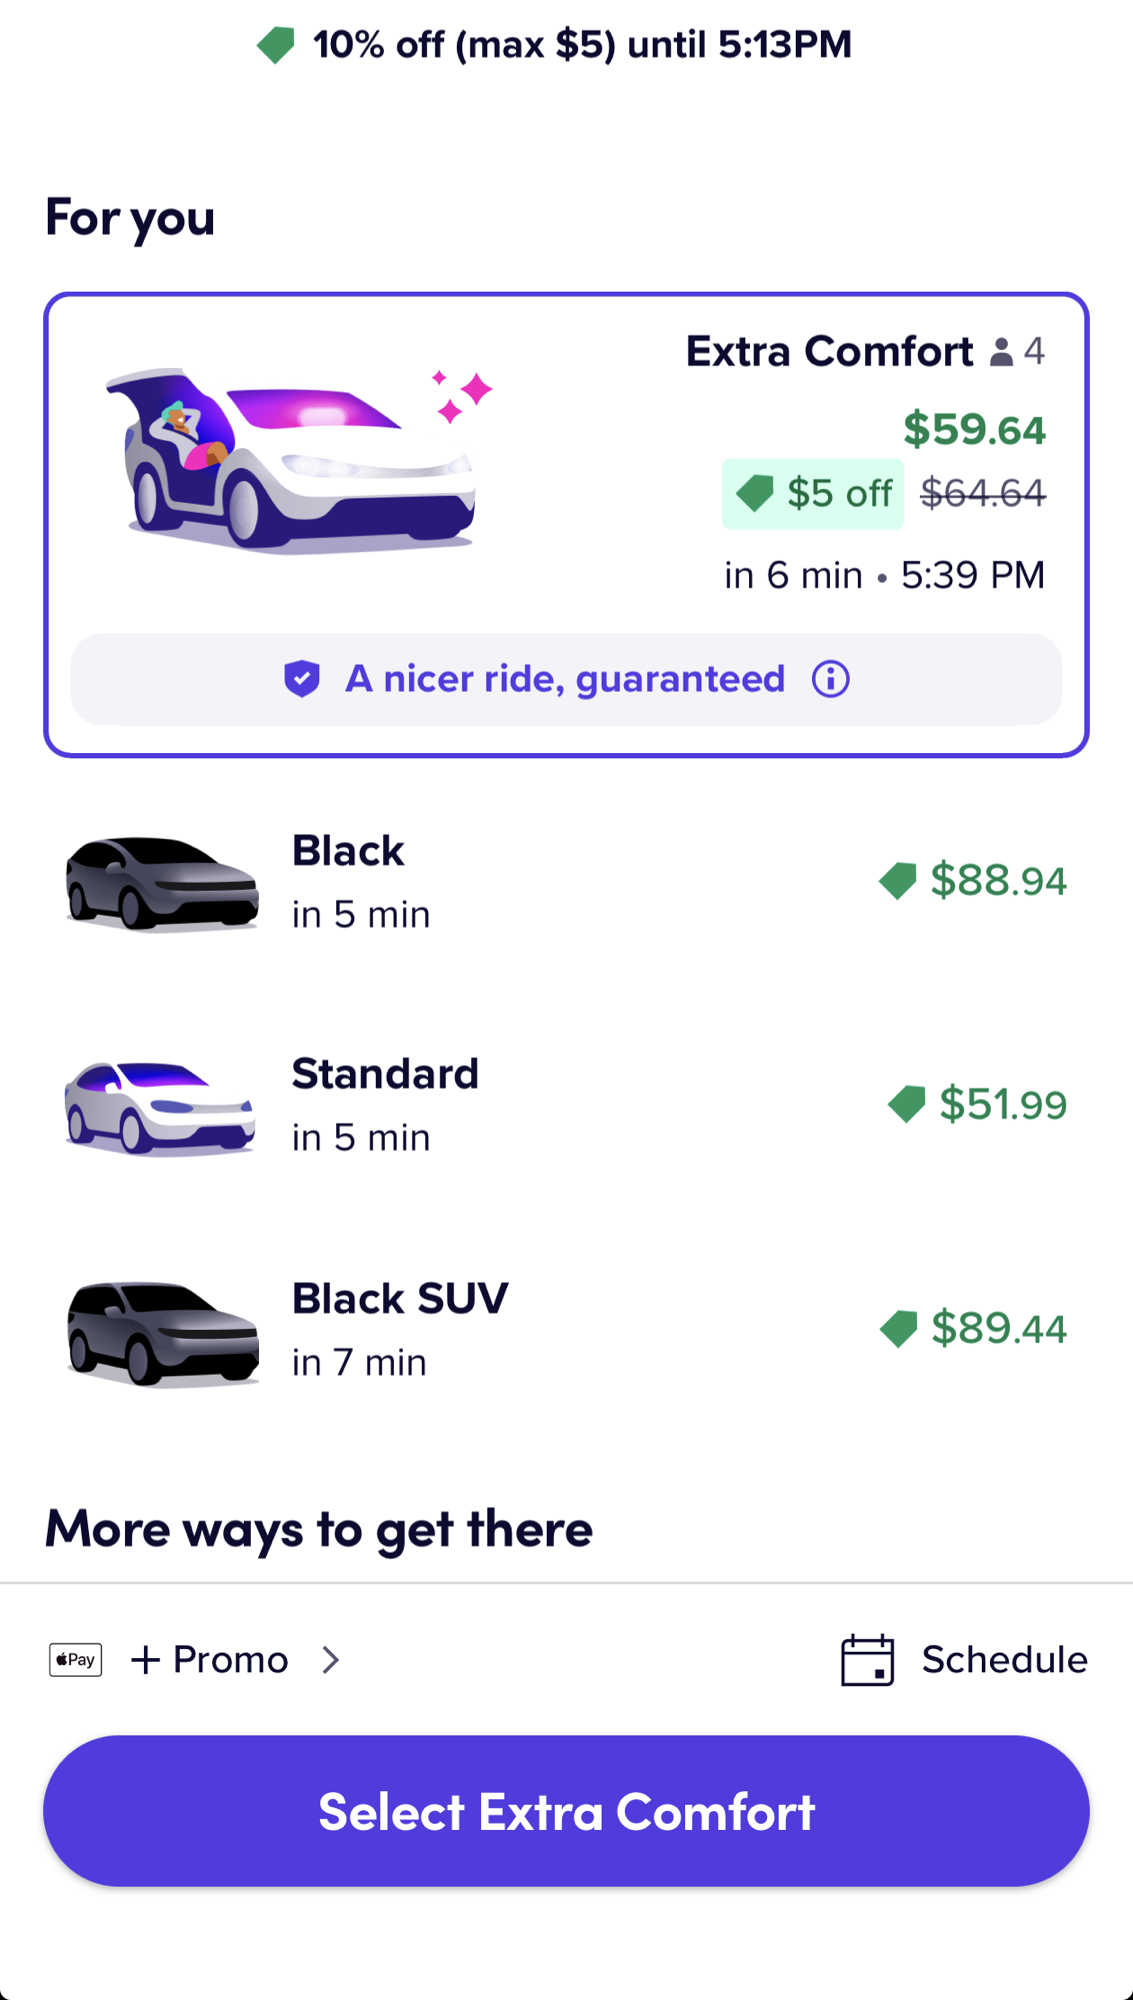Click the A nicer ride, guaranteed banner
The width and height of the screenshot is (1133, 2000).
[565, 680]
